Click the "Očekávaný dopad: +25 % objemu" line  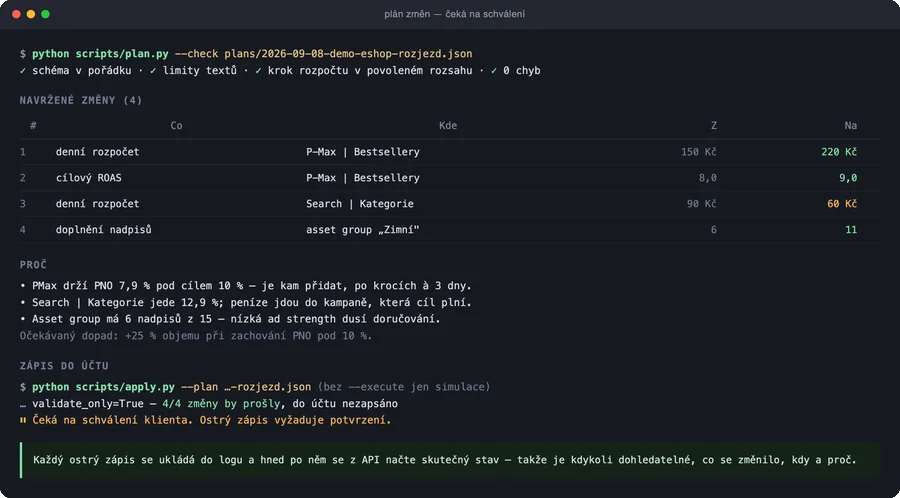196,336
